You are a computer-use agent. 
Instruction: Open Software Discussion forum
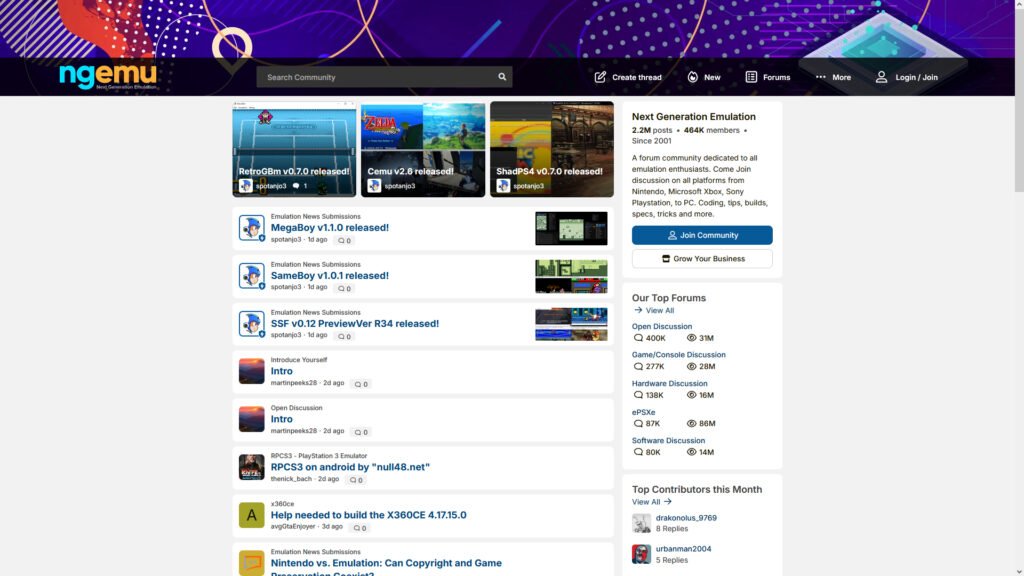(x=668, y=441)
